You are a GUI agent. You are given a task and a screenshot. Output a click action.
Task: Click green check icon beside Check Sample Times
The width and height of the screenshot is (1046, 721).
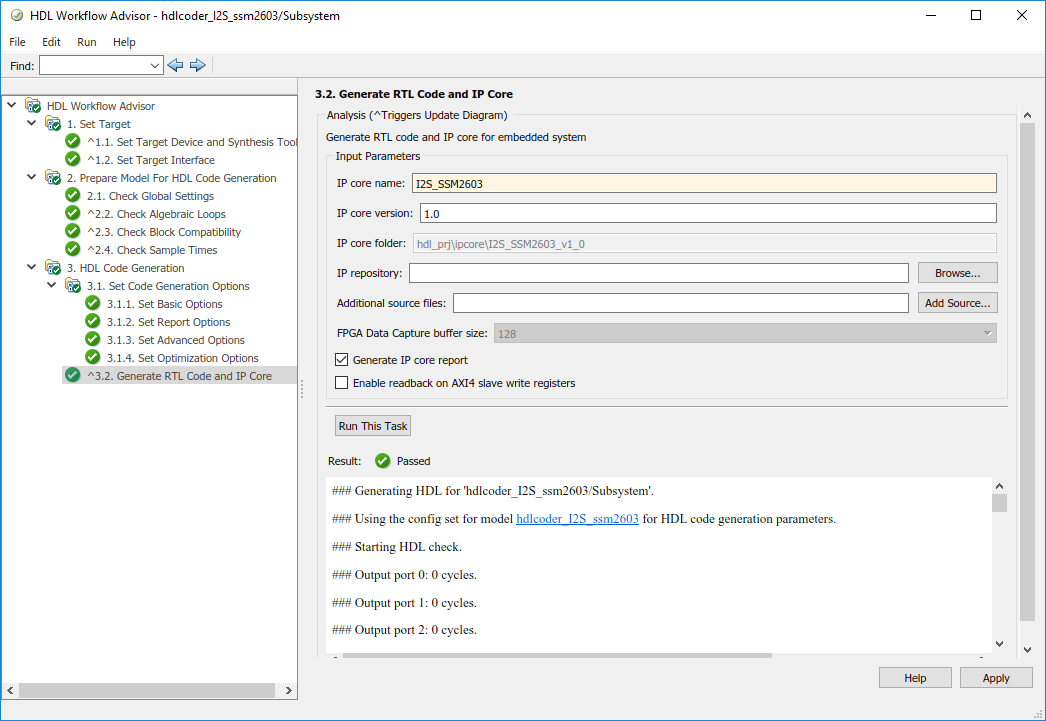point(72,250)
